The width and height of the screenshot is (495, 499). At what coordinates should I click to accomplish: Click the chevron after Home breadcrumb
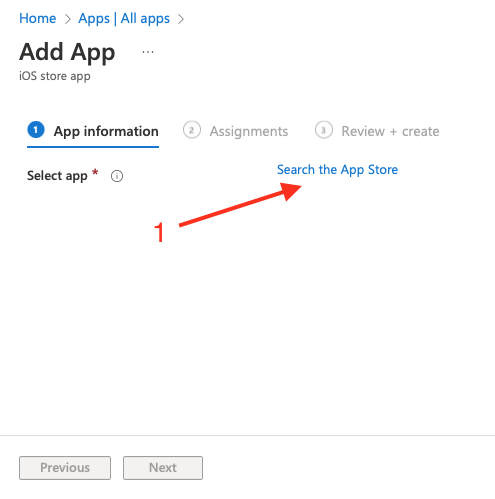68,19
